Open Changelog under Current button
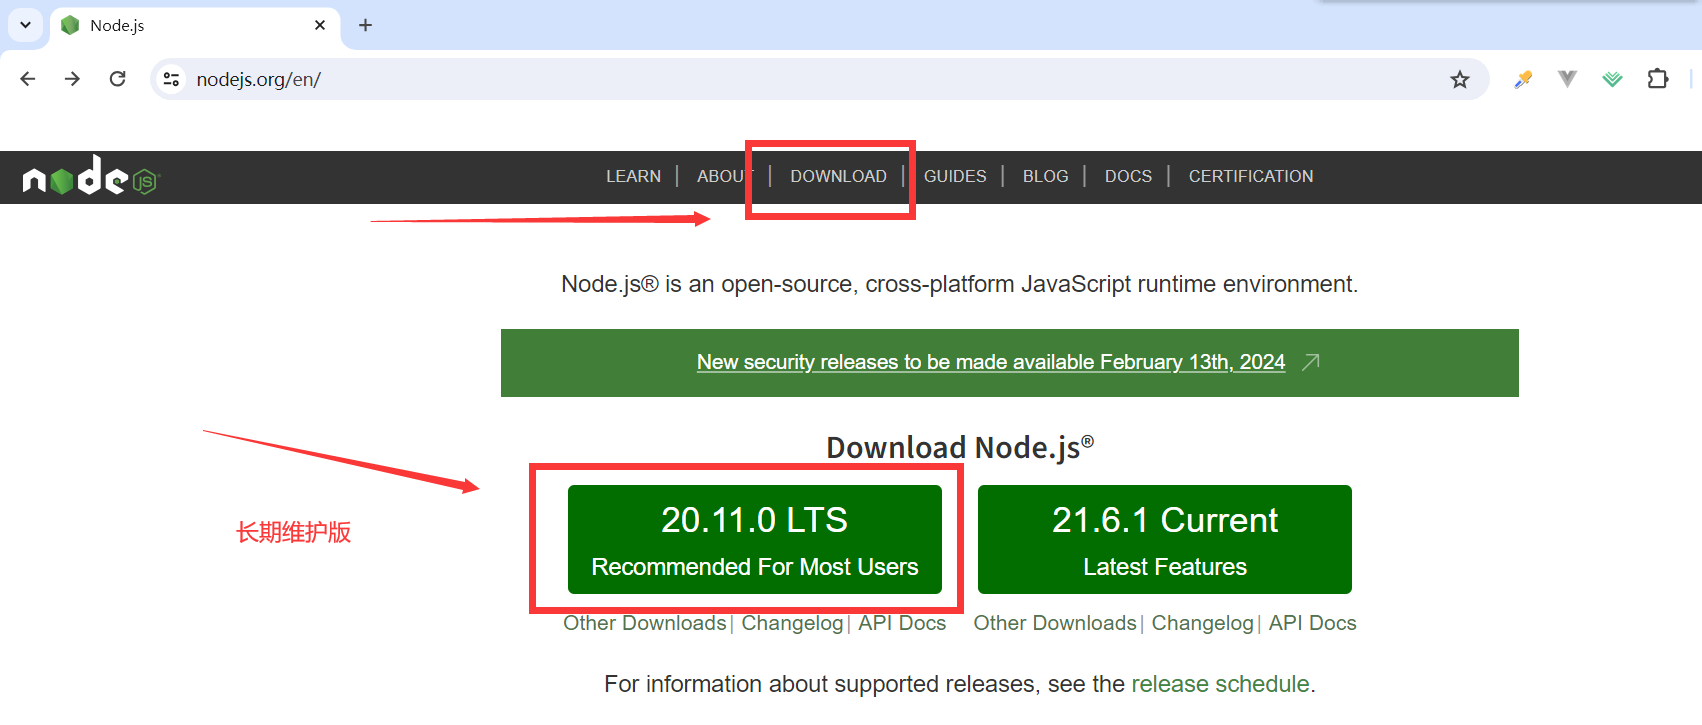1702x725 pixels. 1202,623
